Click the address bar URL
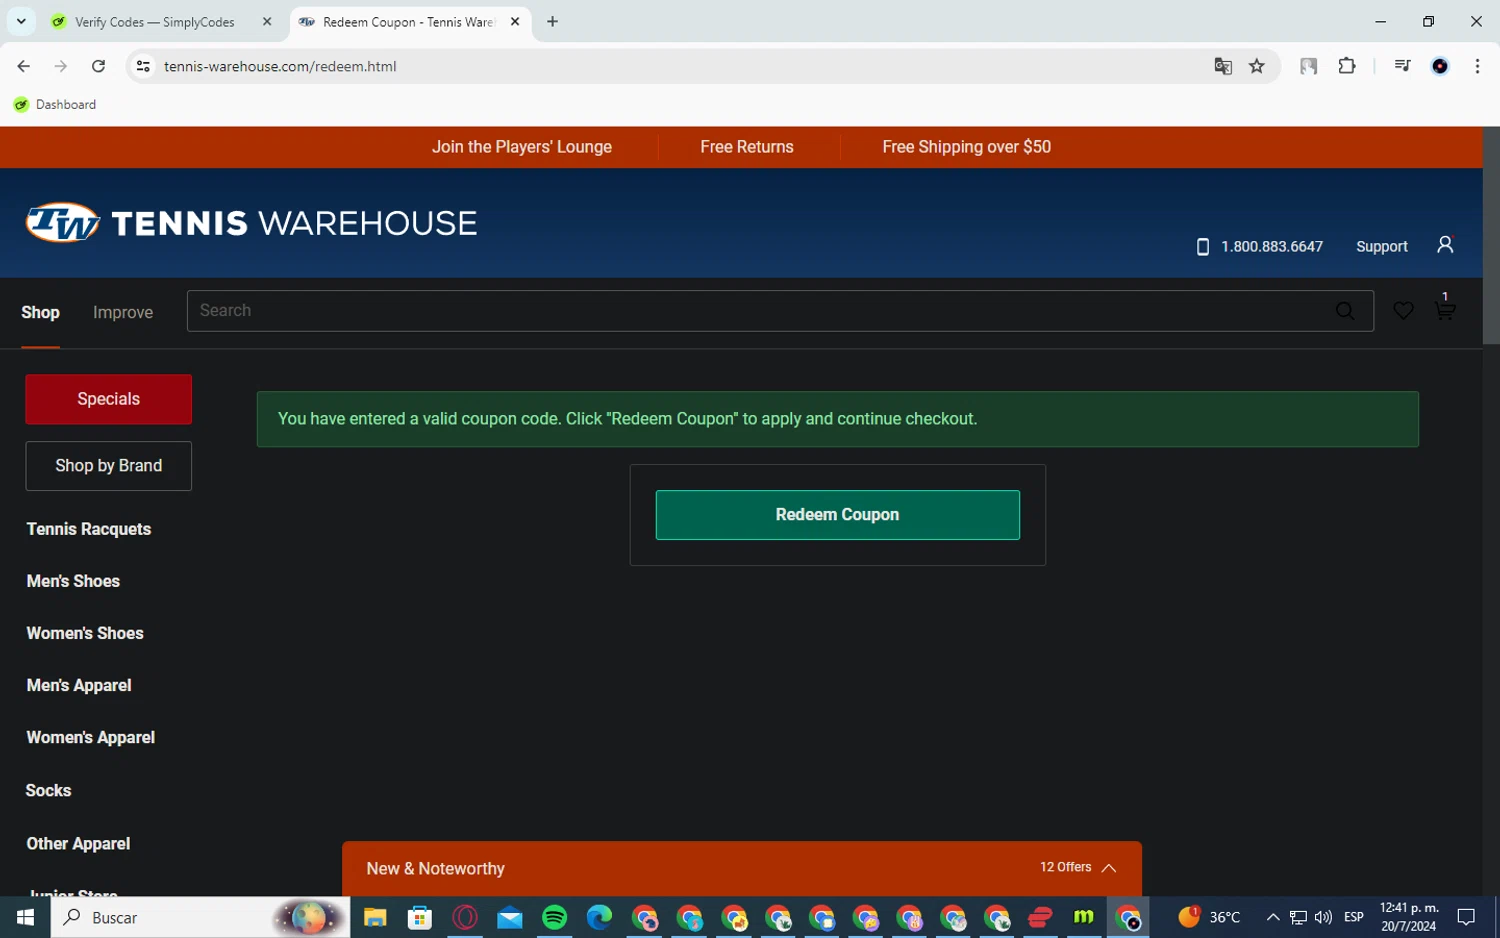Viewport: 1500px width, 938px height. [280, 66]
